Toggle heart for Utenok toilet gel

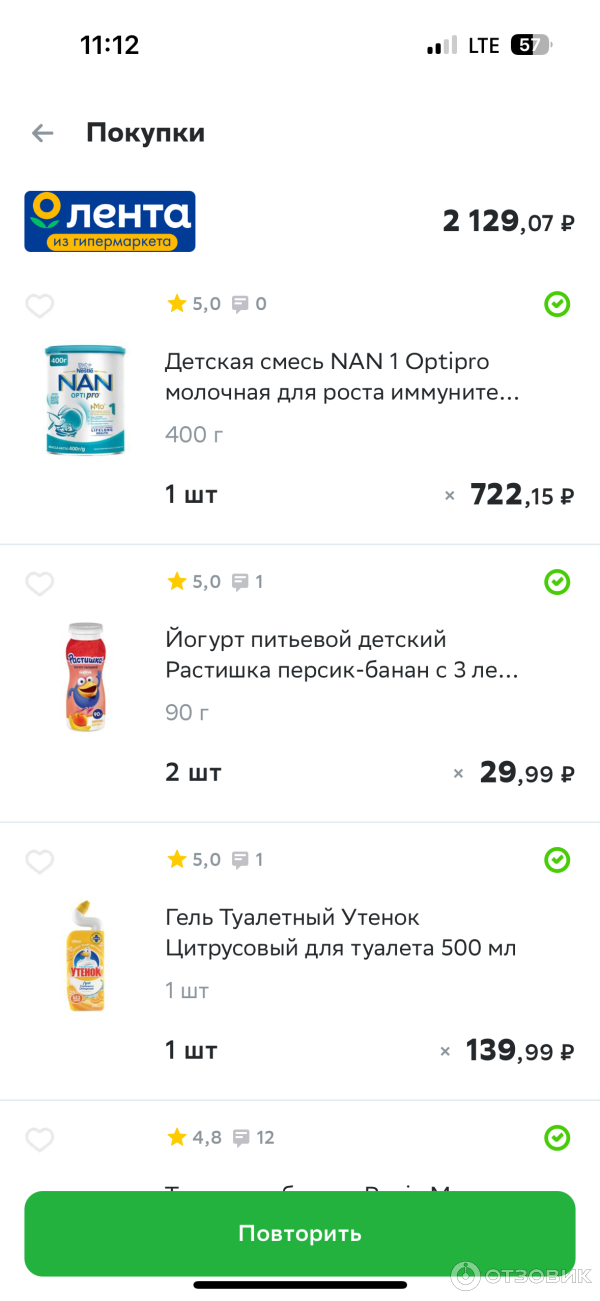tap(39, 862)
